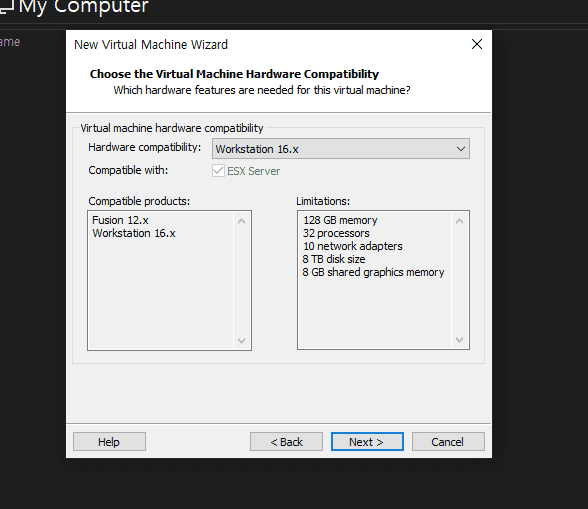
Task: Click up arrow of Compatible products scrollbar
Action: coord(242,221)
